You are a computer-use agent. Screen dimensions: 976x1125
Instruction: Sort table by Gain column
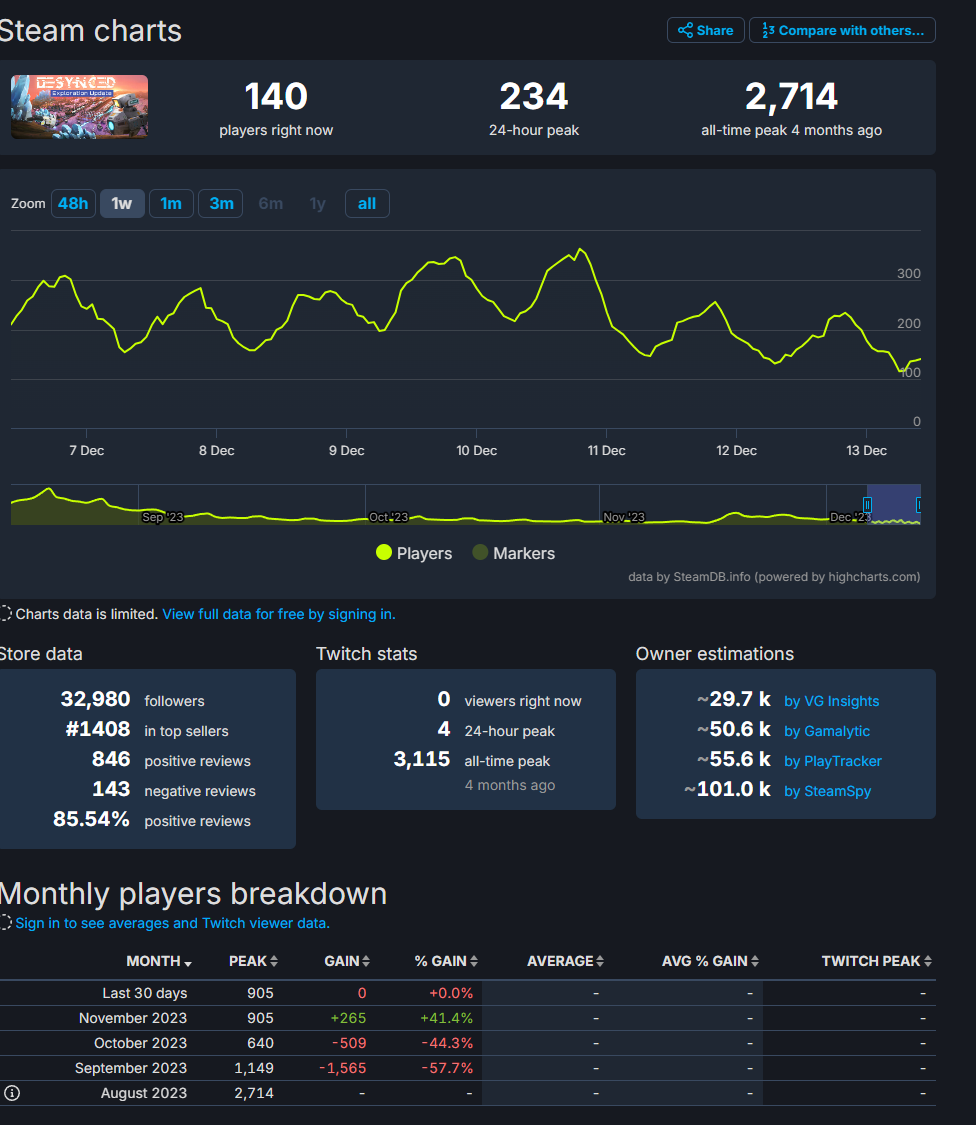tap(347, 961)
